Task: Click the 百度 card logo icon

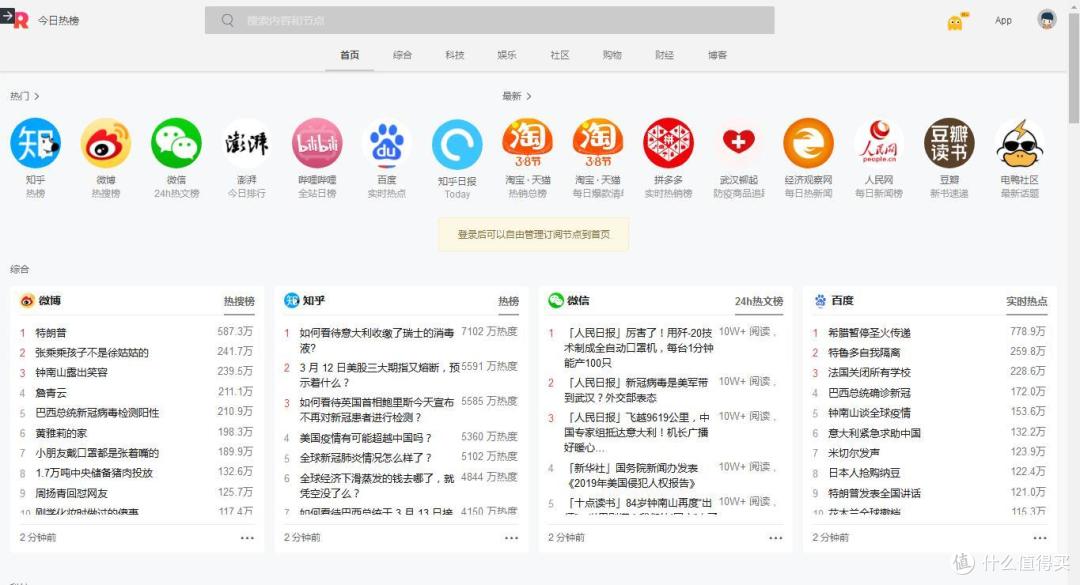Action: click(x=820, y=300)
